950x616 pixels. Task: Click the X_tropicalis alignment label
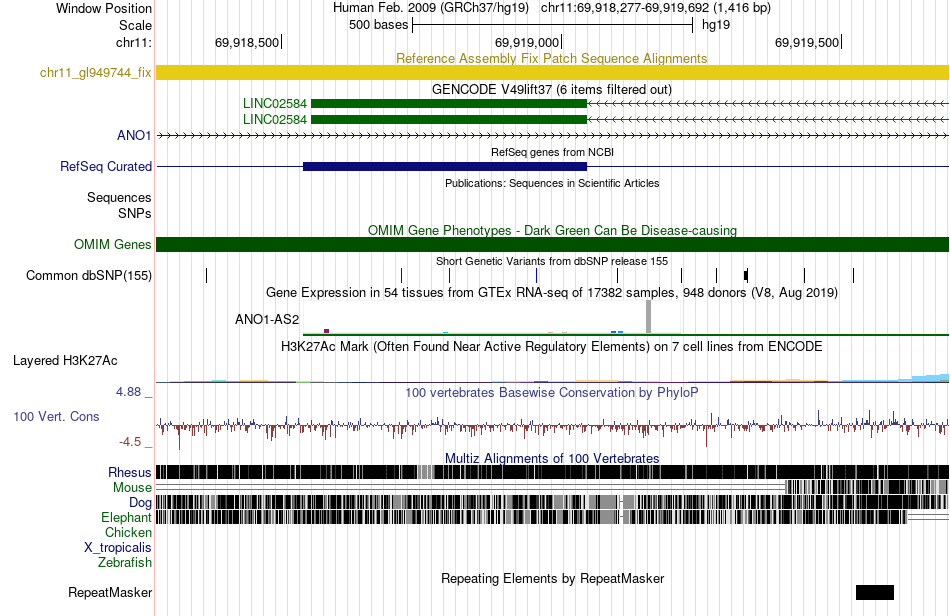pyautogui.click(x=118, y=548)
